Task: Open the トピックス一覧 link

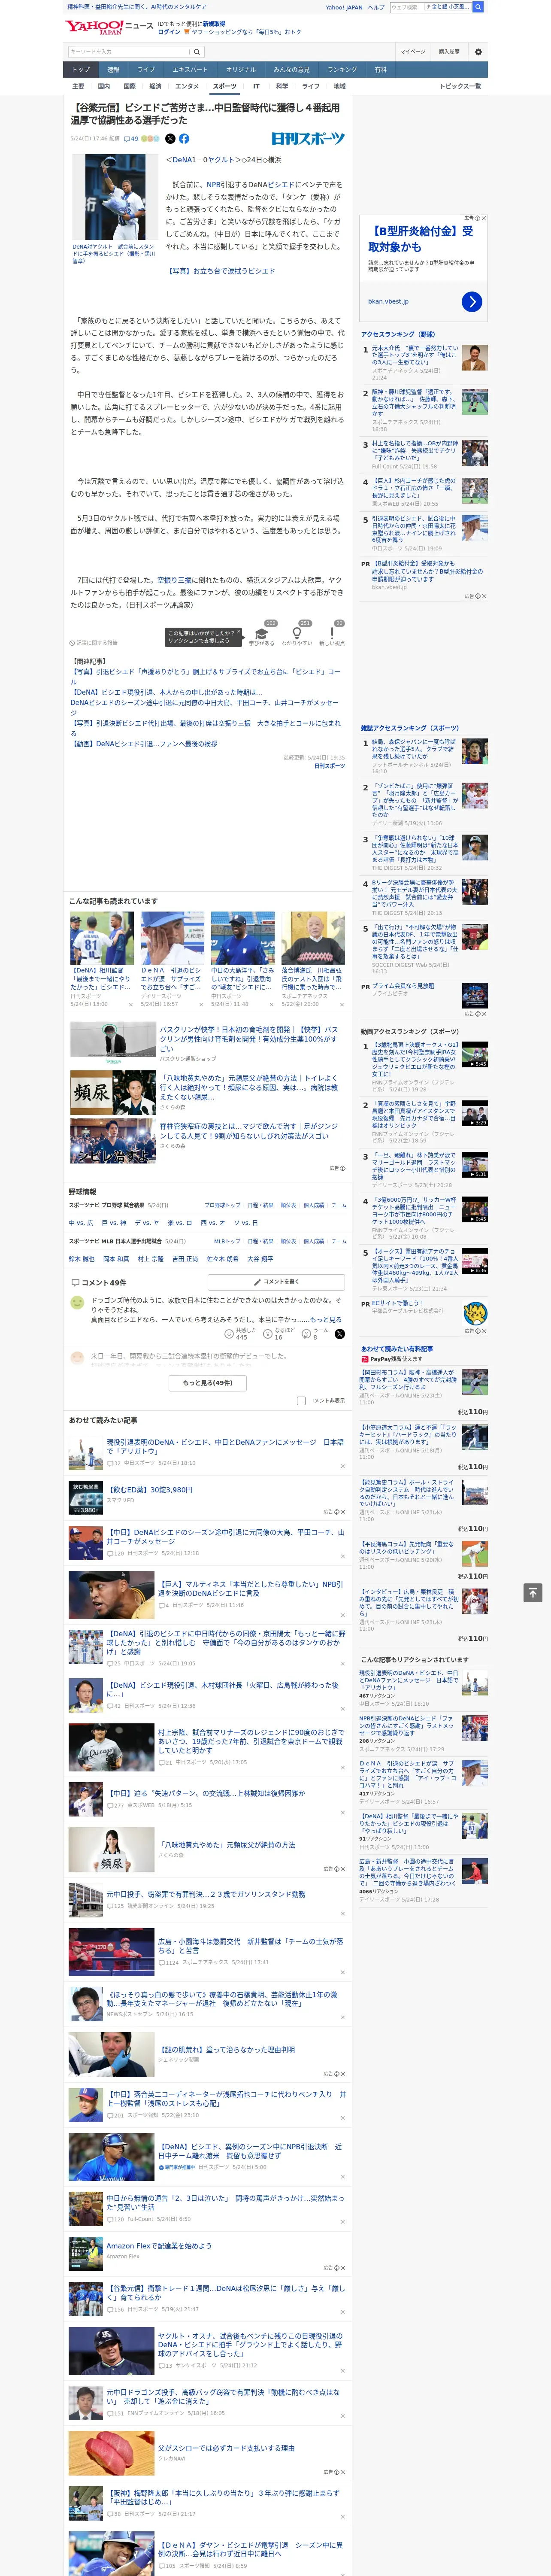Action: coord(460,87)
